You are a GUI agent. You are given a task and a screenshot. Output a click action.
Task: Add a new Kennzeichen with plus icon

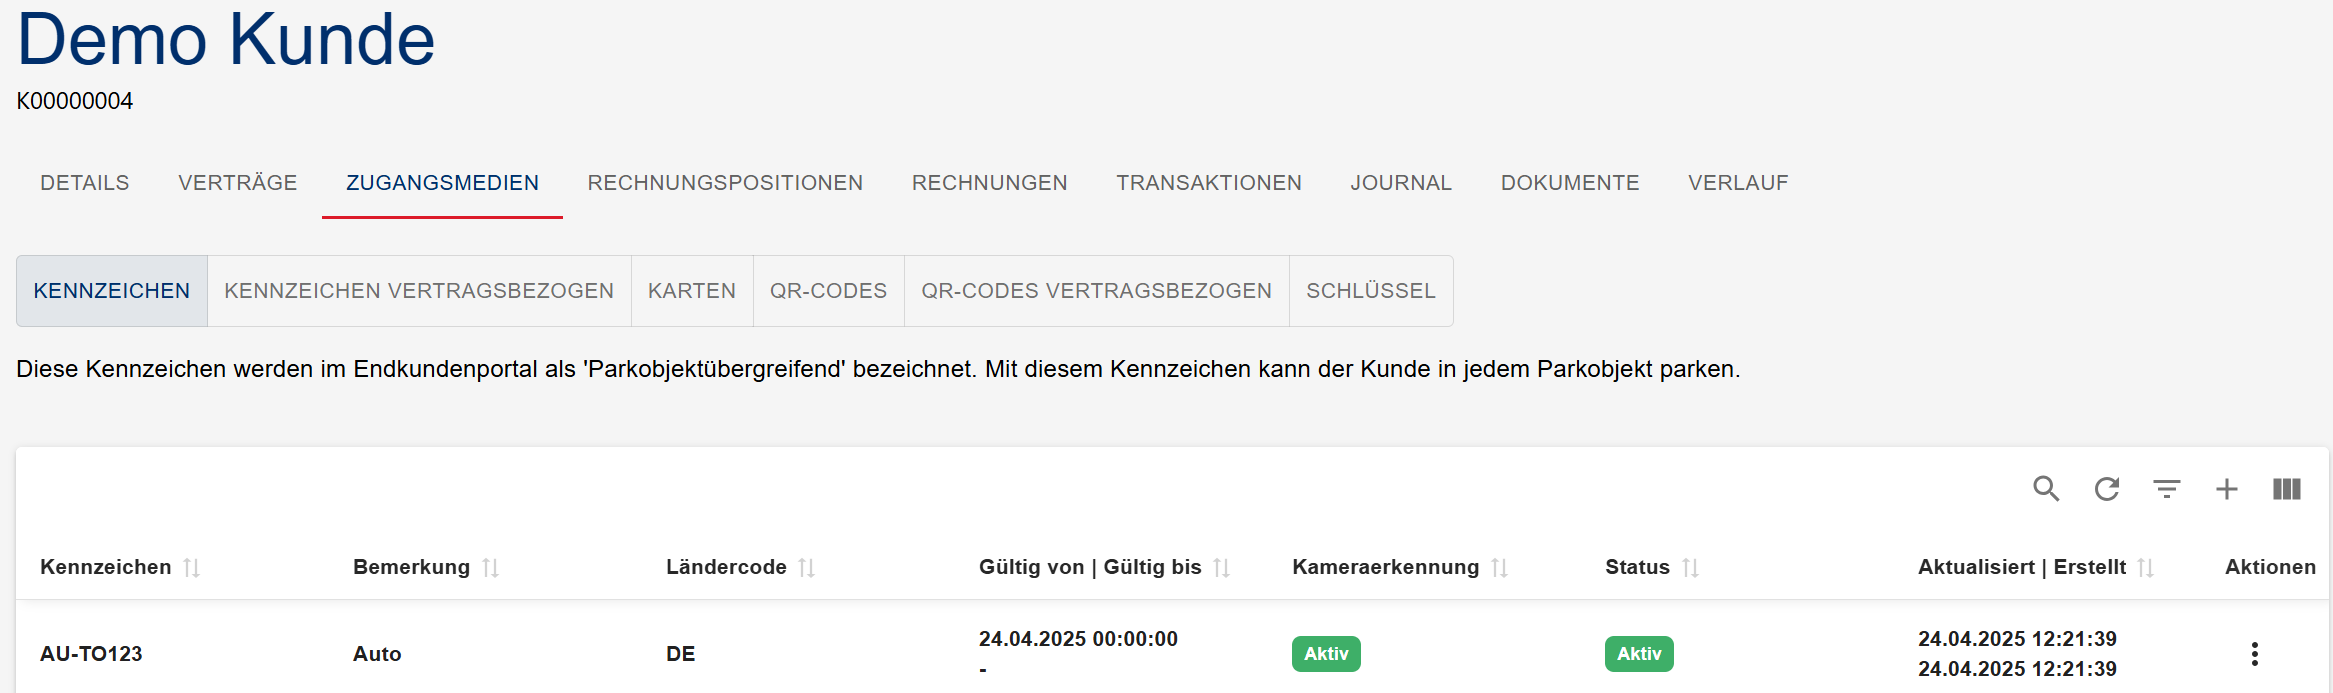[2227, 489]
